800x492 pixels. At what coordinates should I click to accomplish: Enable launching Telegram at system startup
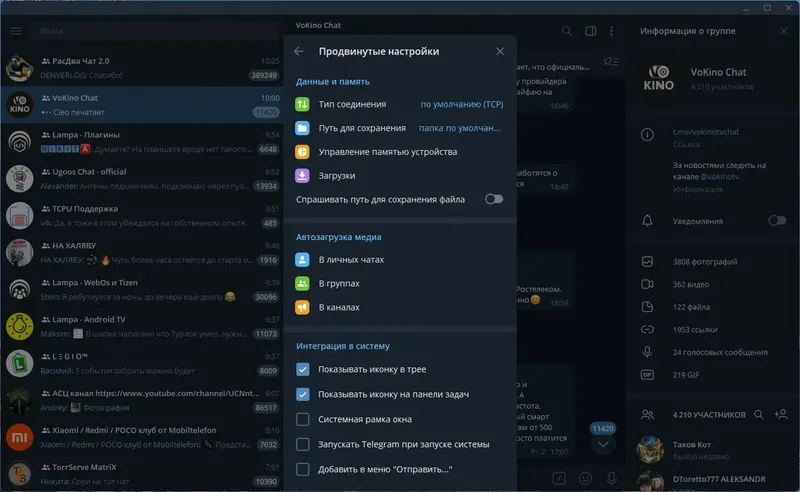(x=303, y=444)
